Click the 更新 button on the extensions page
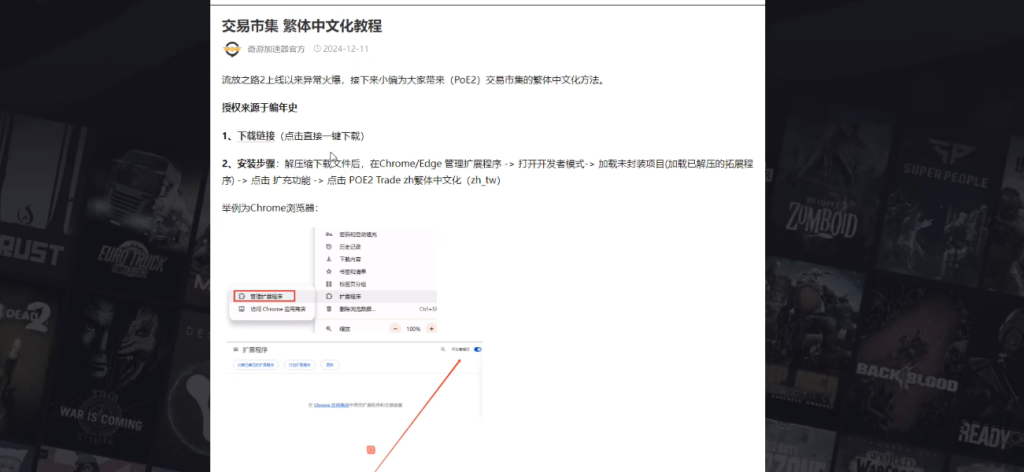 coord(330,364)
